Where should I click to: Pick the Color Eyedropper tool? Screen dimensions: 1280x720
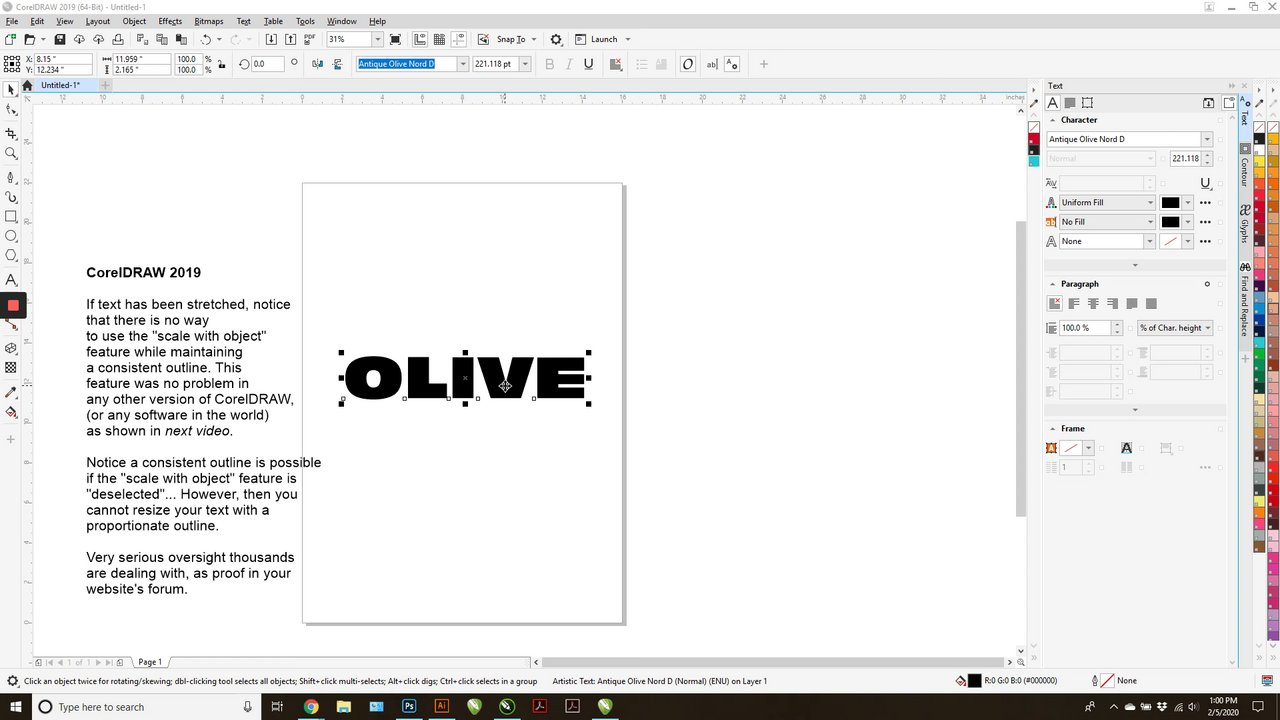(x=11, y=392)
